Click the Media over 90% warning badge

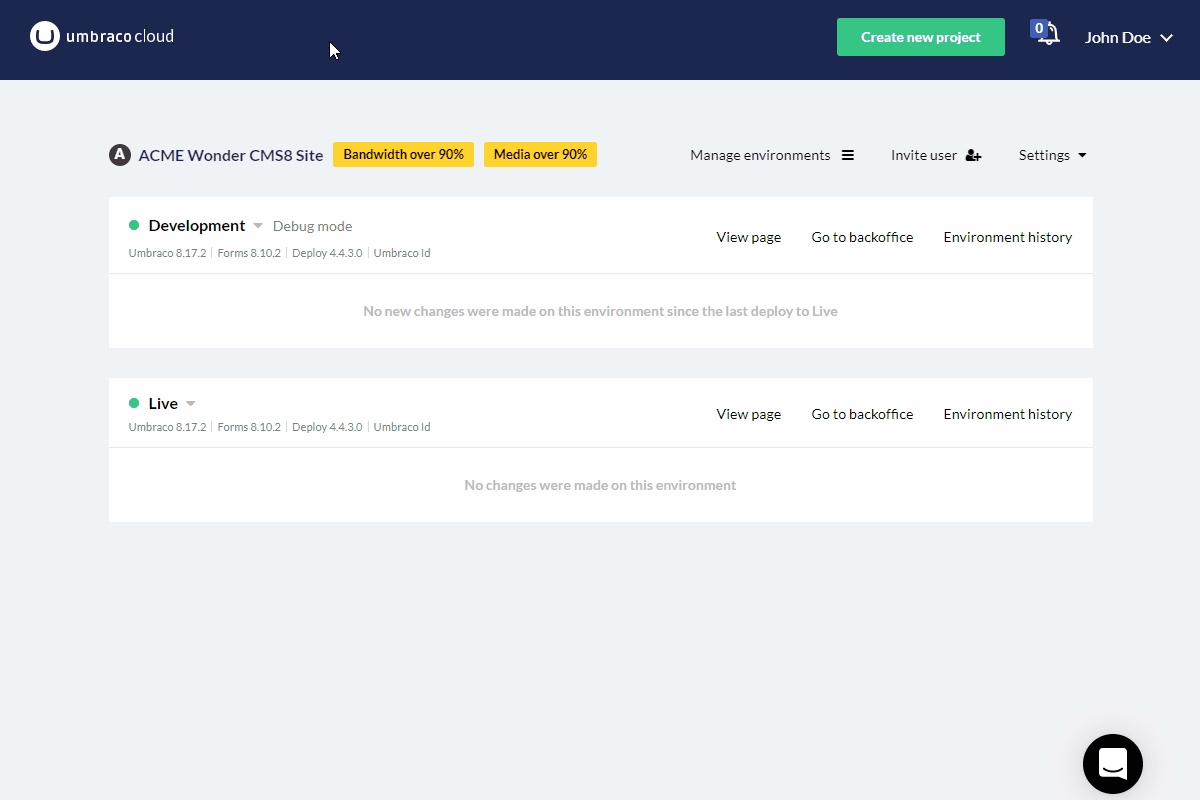[x=540, y=155]
